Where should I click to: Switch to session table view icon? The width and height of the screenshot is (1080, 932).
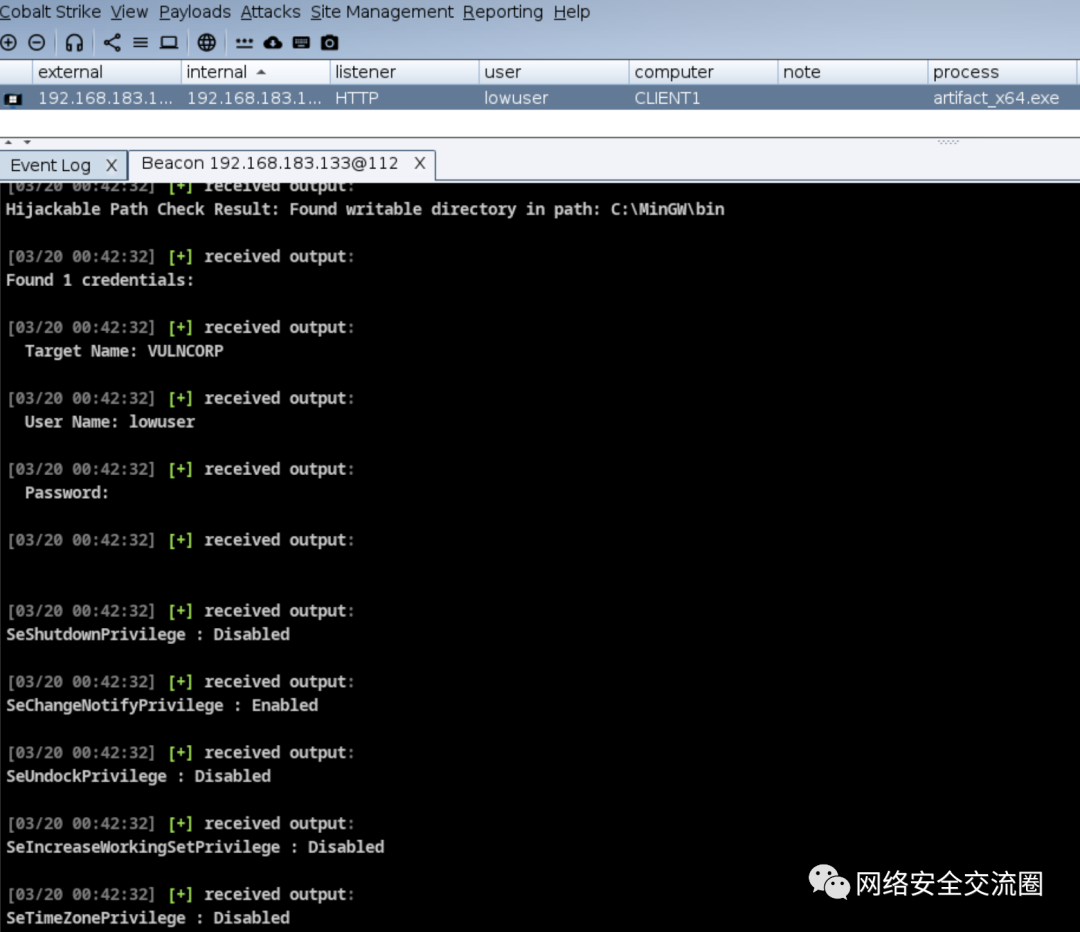coord(141,43)
